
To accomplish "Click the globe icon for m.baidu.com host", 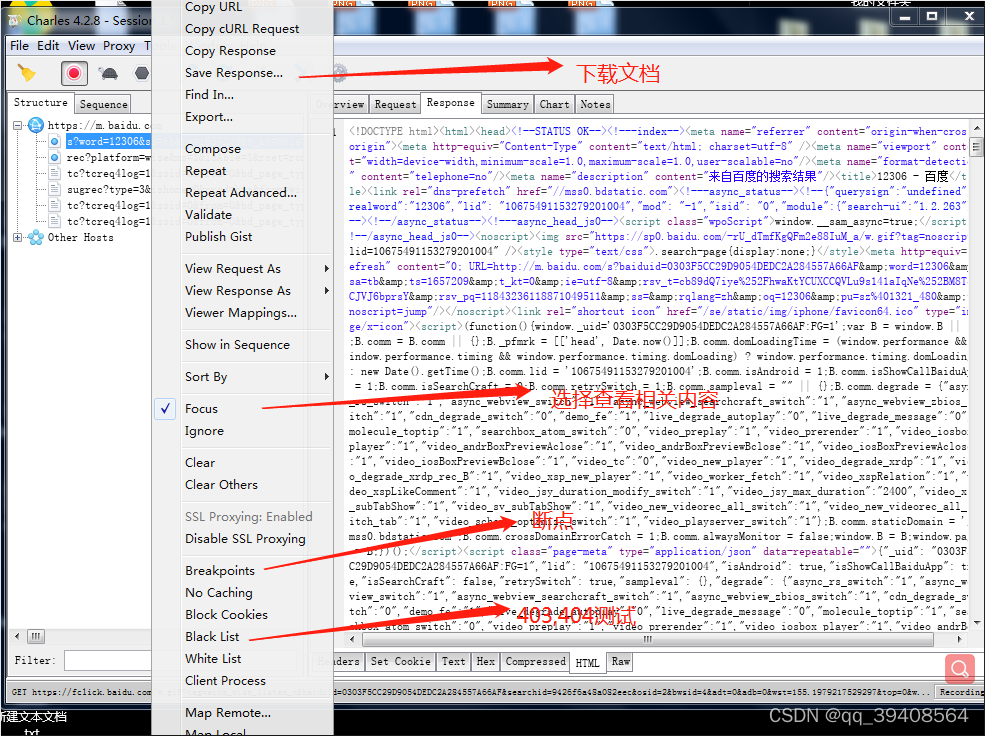I will pos(36,125).
